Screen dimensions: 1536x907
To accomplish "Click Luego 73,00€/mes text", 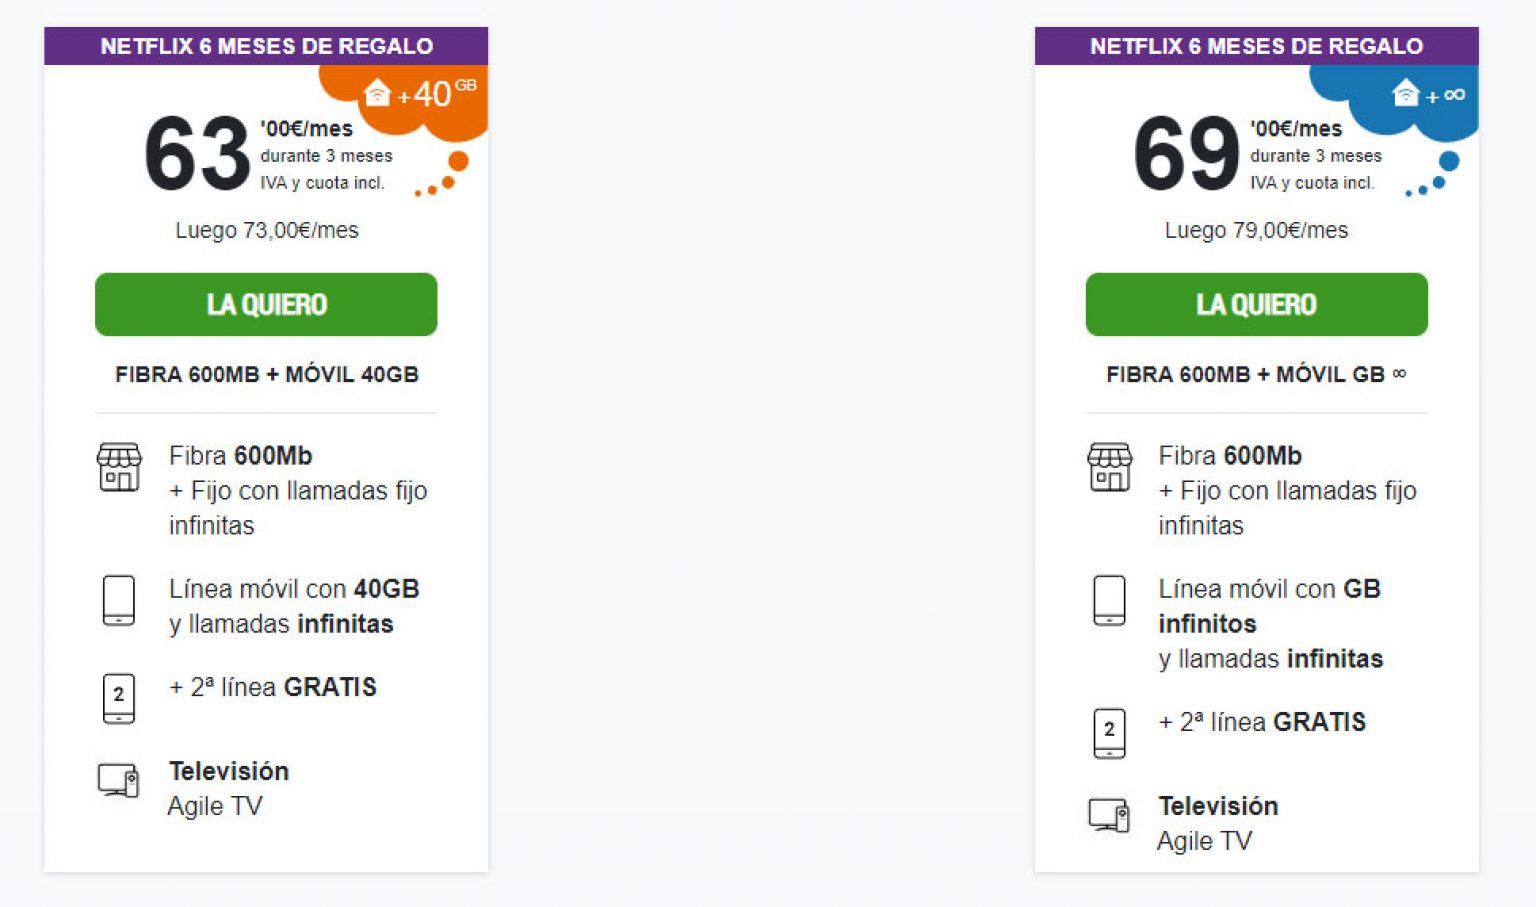I will (x=266, y=231).
